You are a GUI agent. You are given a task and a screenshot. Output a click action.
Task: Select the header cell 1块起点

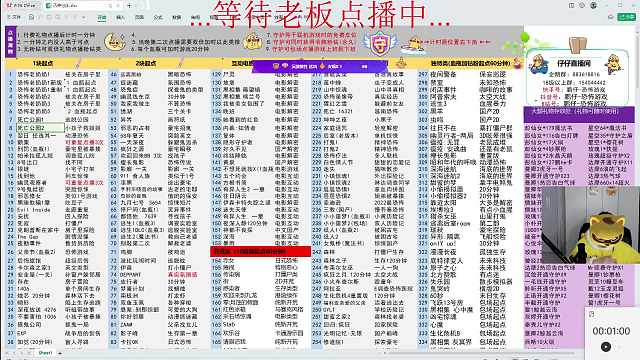click(42, 63)
